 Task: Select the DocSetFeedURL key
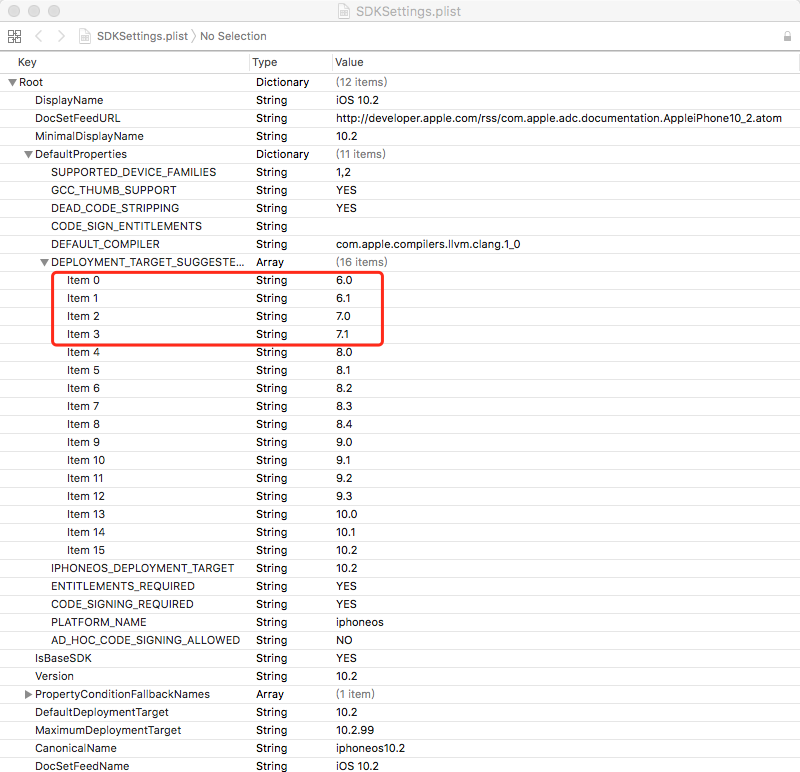(x=78, y=118)
